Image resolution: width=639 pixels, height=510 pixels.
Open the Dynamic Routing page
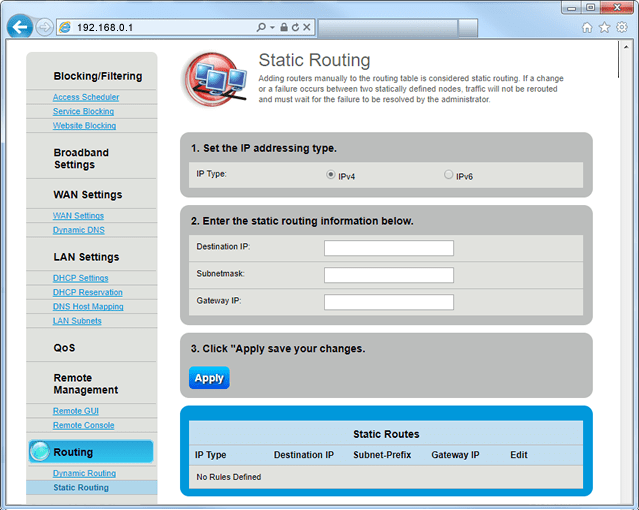[84, 473]
